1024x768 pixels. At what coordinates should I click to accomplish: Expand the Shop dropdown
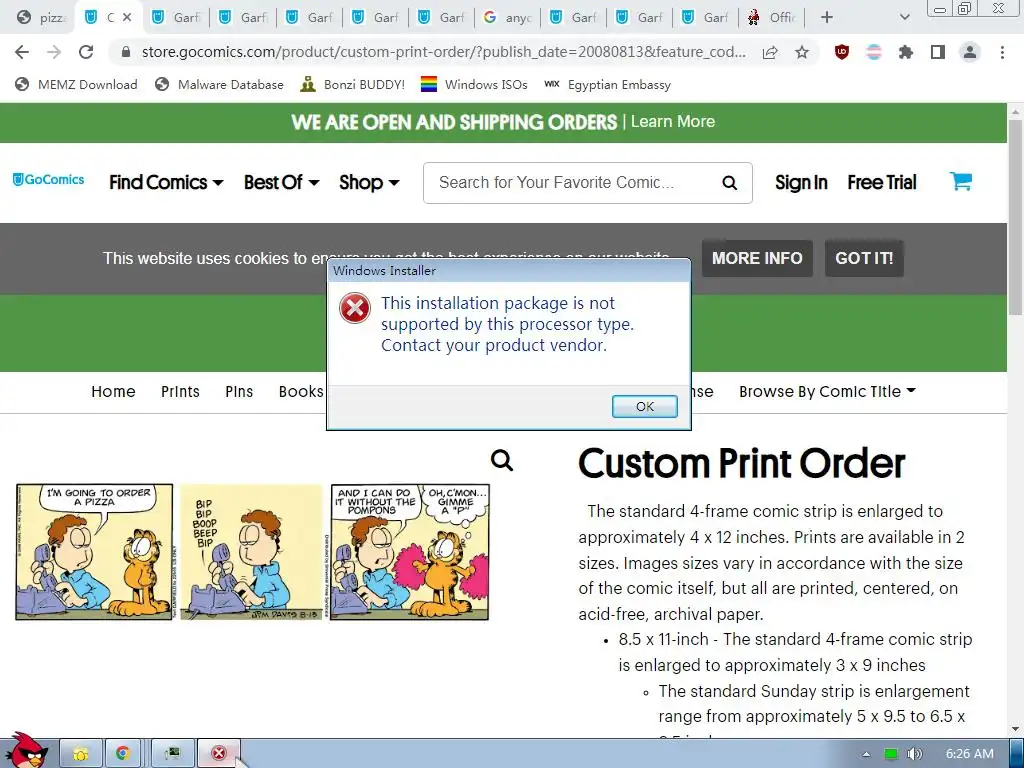(369, 182)
